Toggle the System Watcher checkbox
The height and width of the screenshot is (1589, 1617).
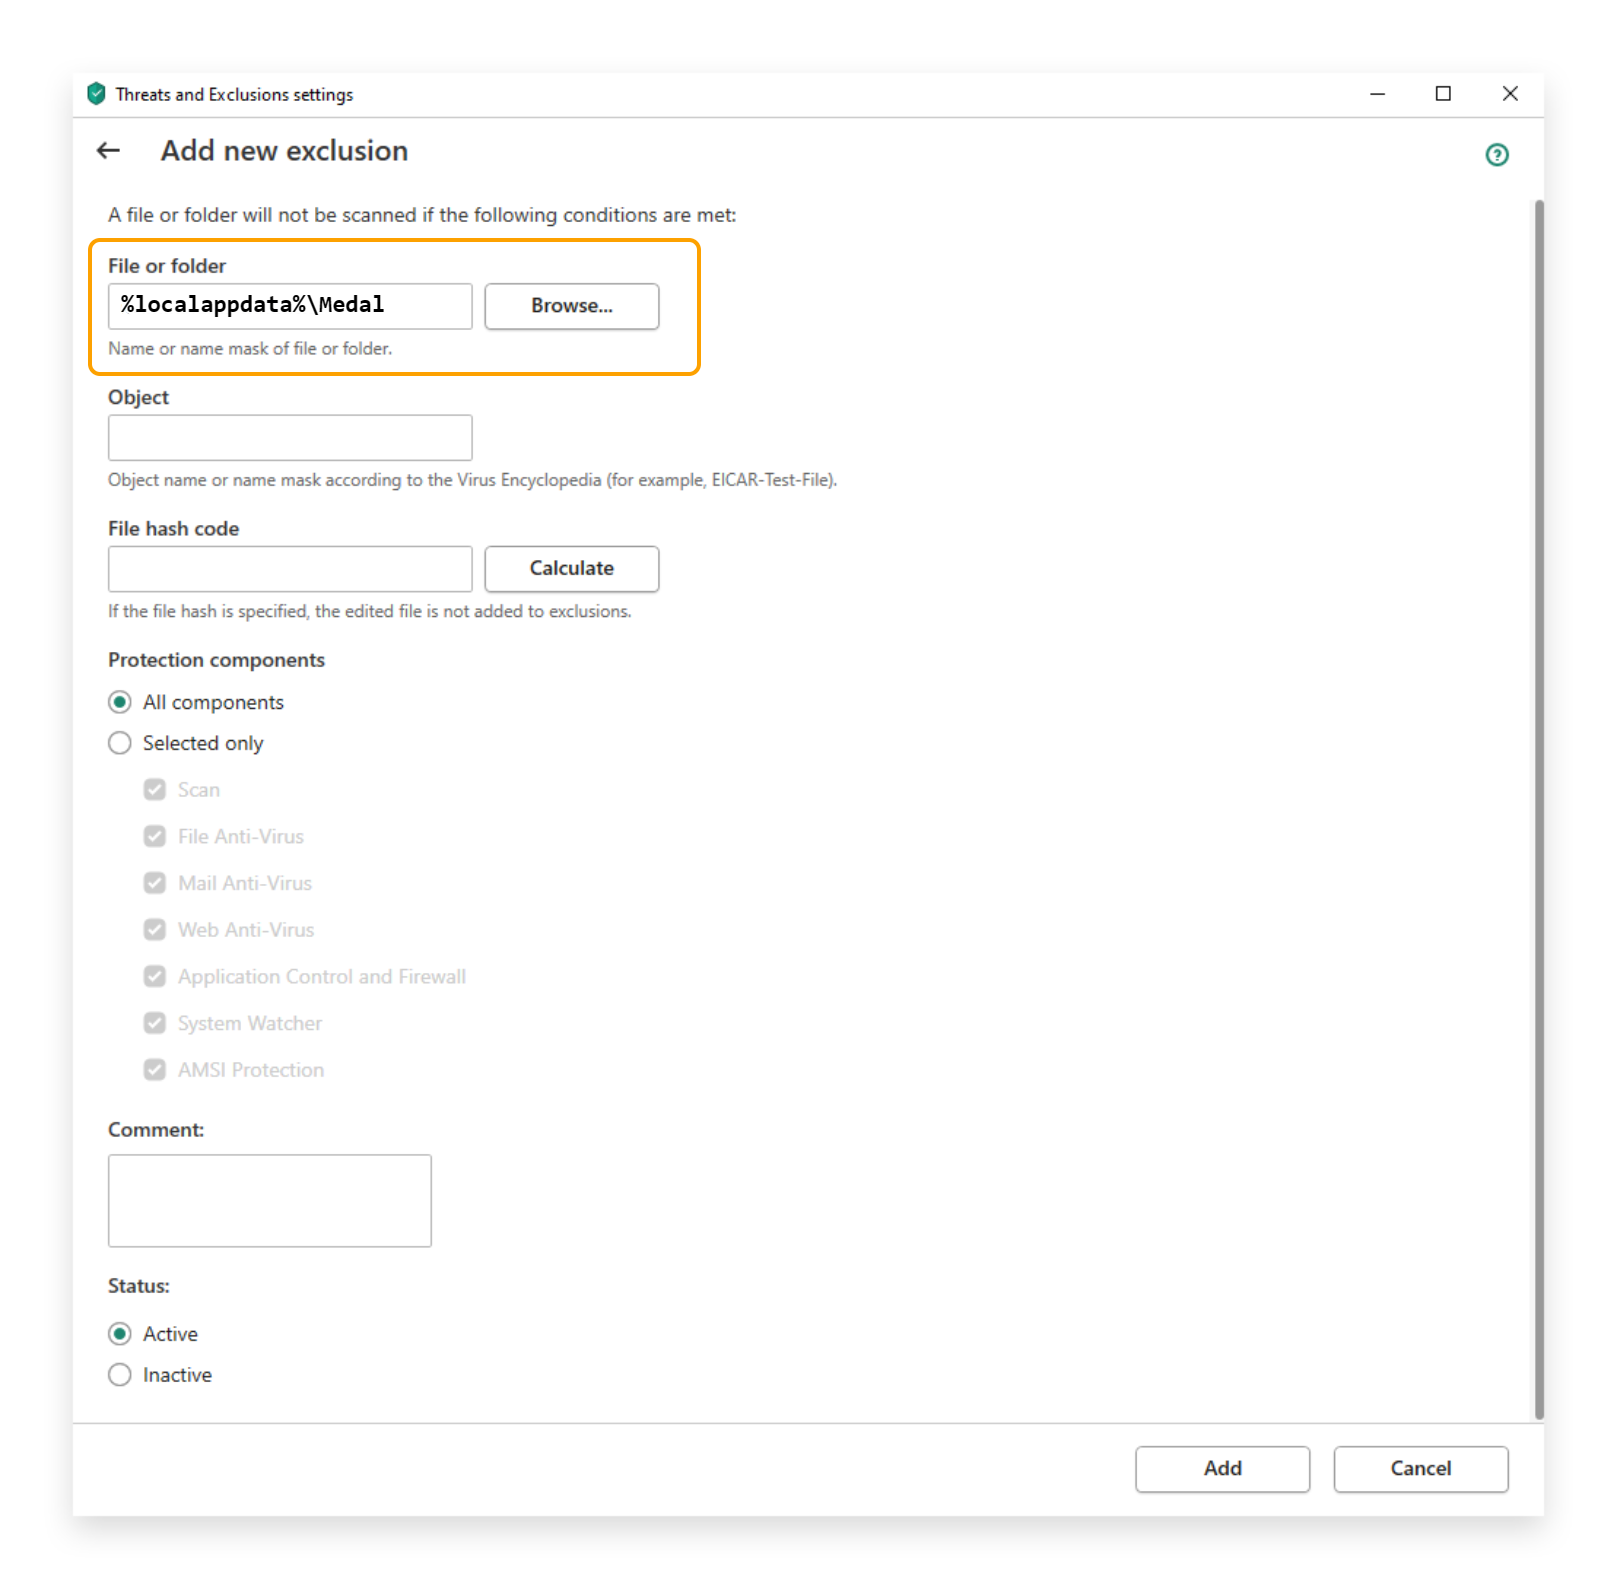pos(154,1023)
